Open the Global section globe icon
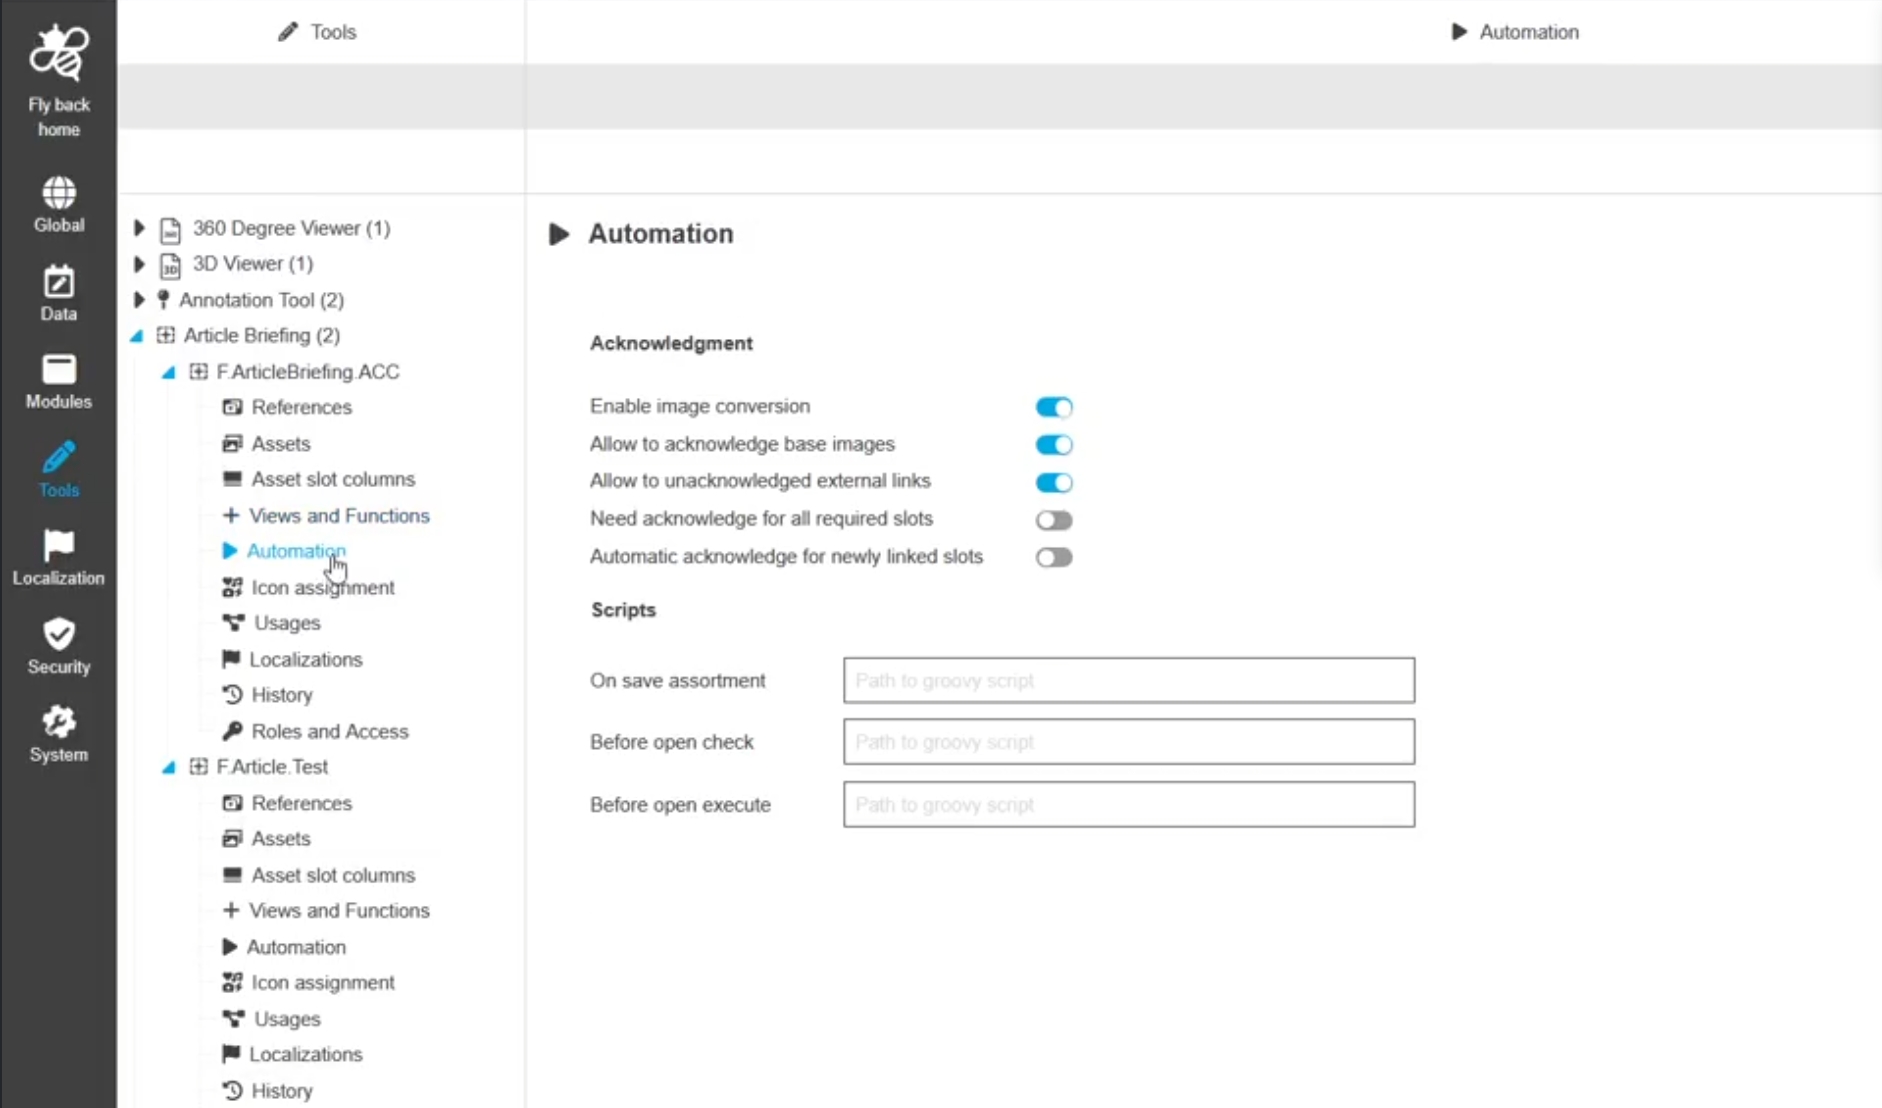The image size is (1882, 1108). (x=58, y=193)
